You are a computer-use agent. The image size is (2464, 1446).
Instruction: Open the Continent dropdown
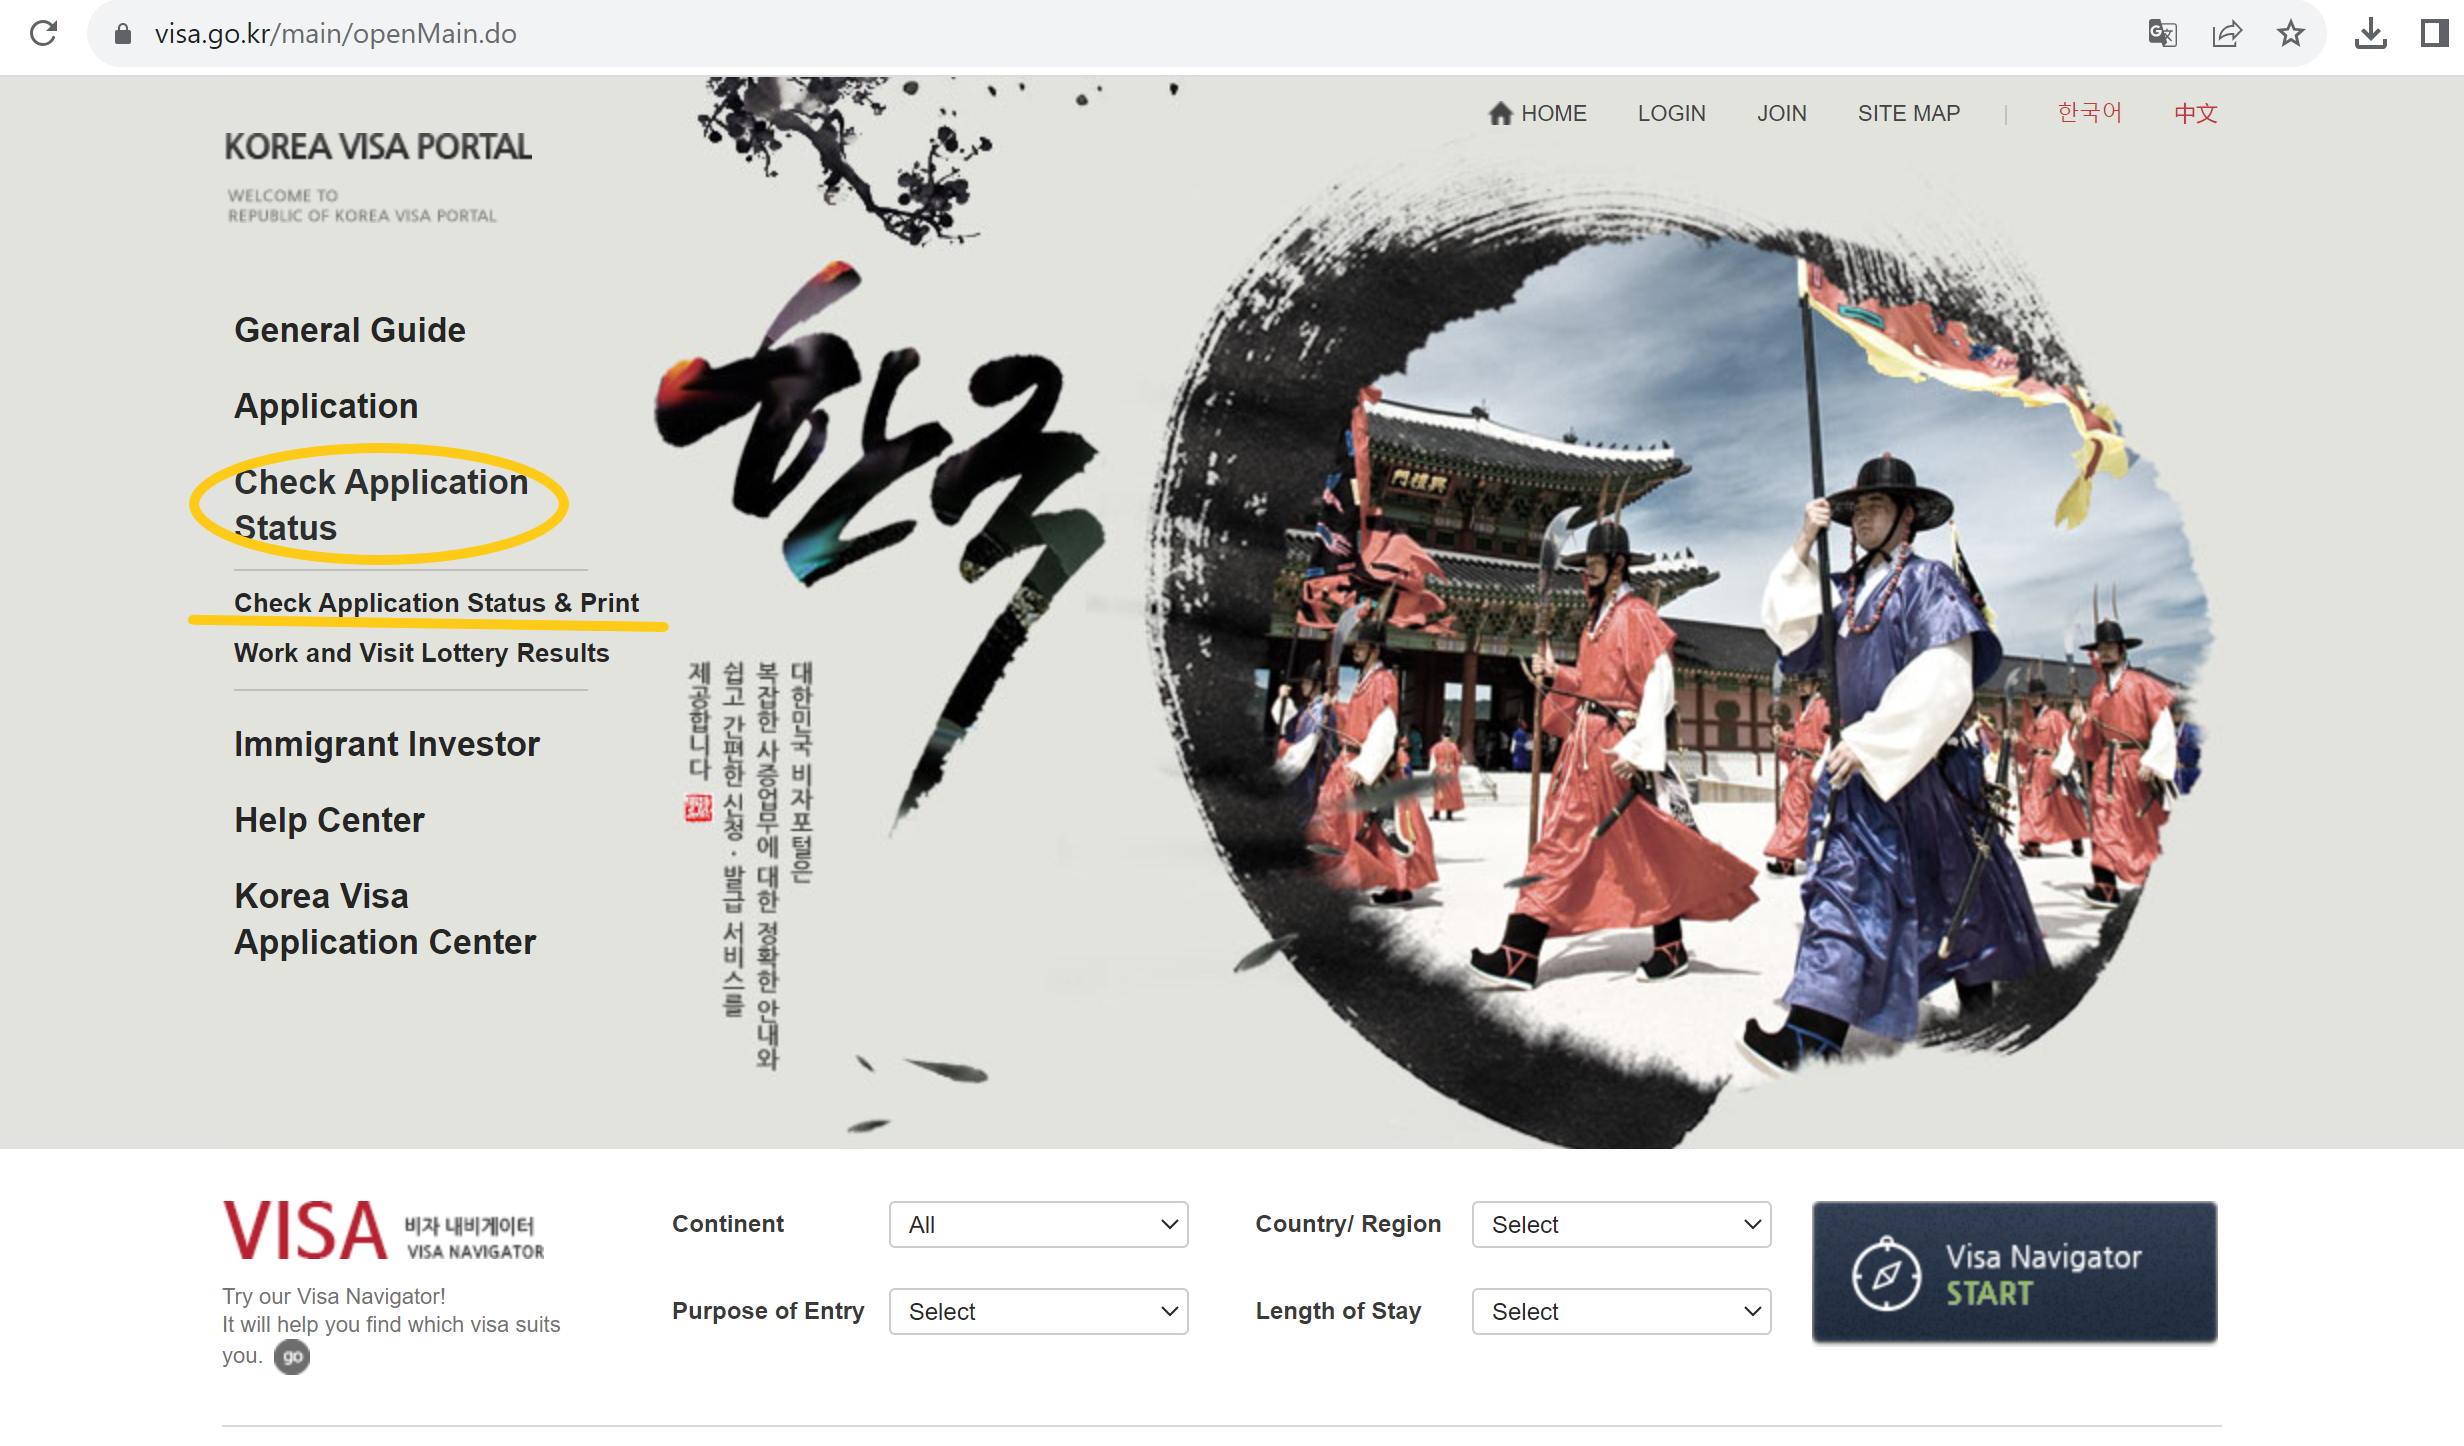[1038, 1225]
